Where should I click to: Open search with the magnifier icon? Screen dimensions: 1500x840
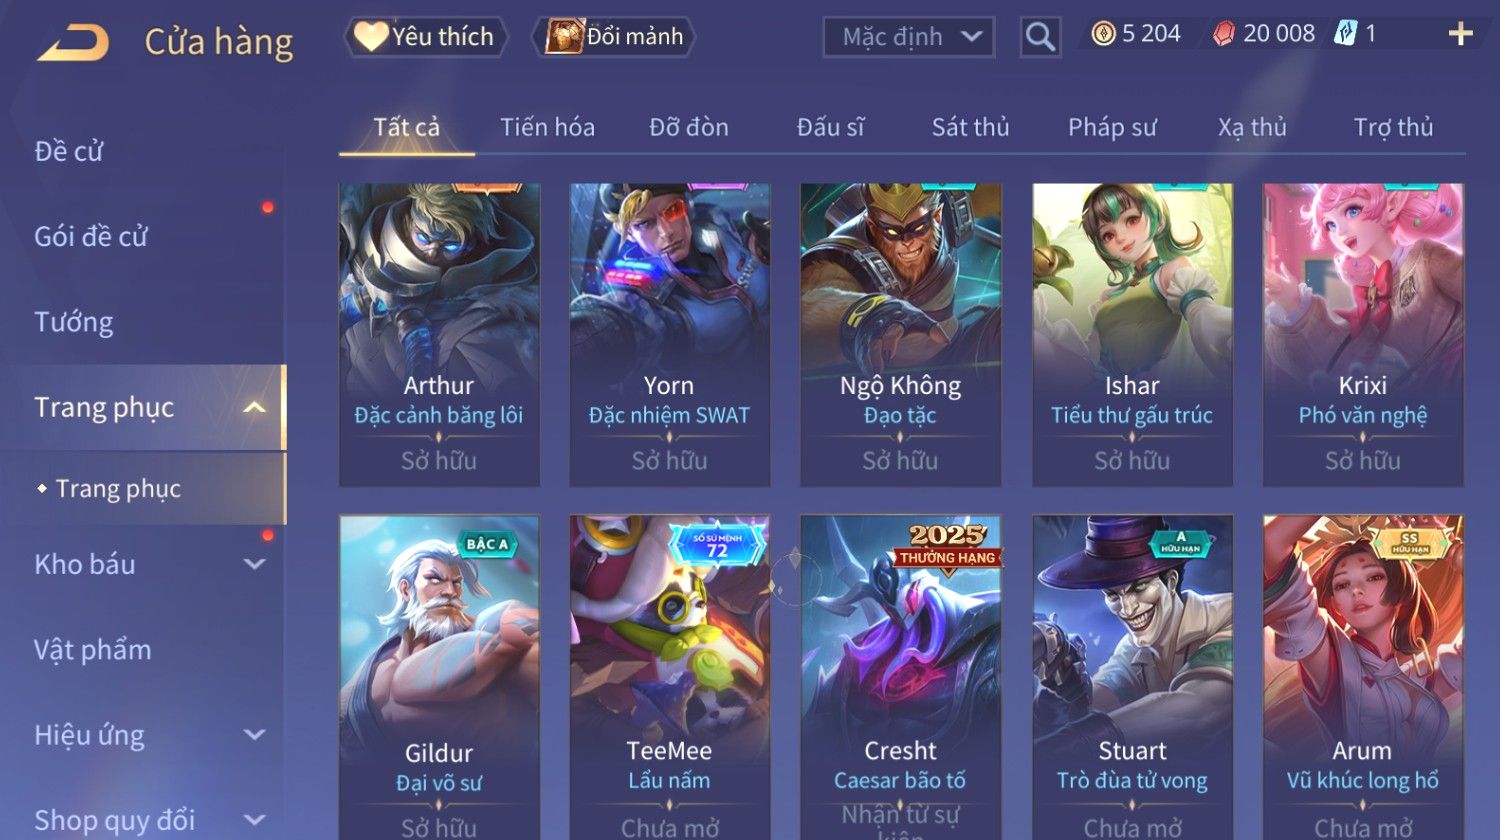click(1040, 37)
